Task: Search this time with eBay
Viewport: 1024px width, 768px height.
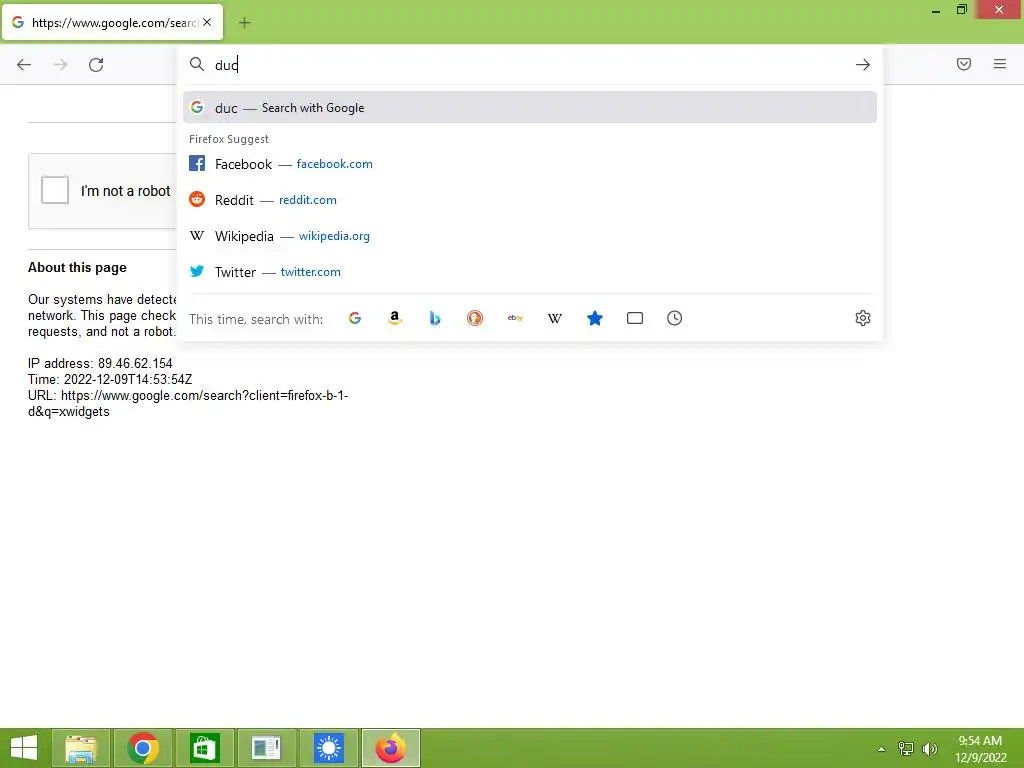Action: pyautogui.click(x=515, y=318)
